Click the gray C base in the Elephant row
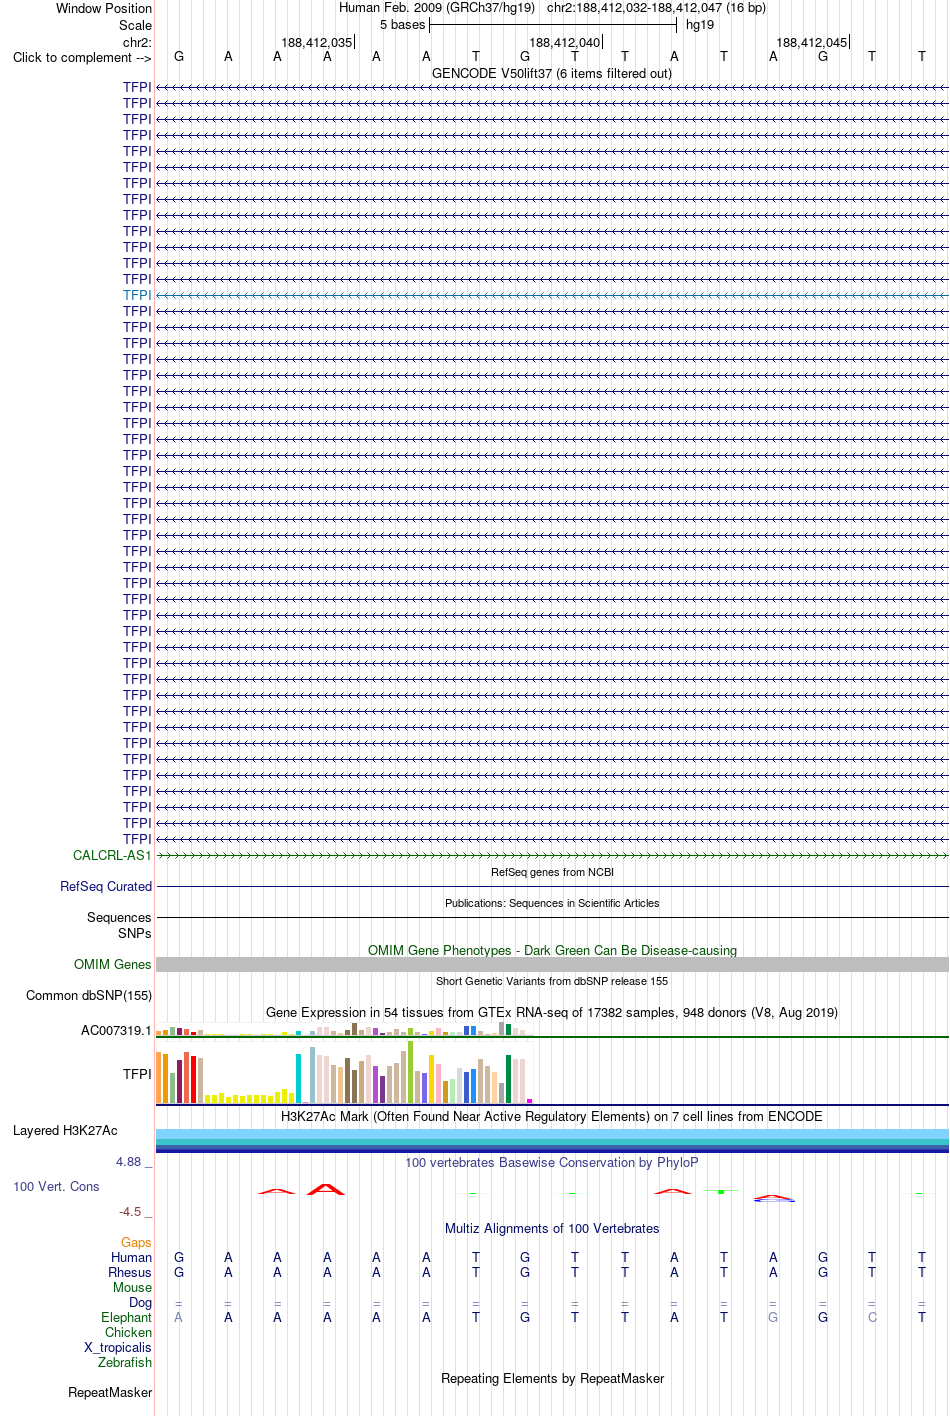 (872, 1317)
